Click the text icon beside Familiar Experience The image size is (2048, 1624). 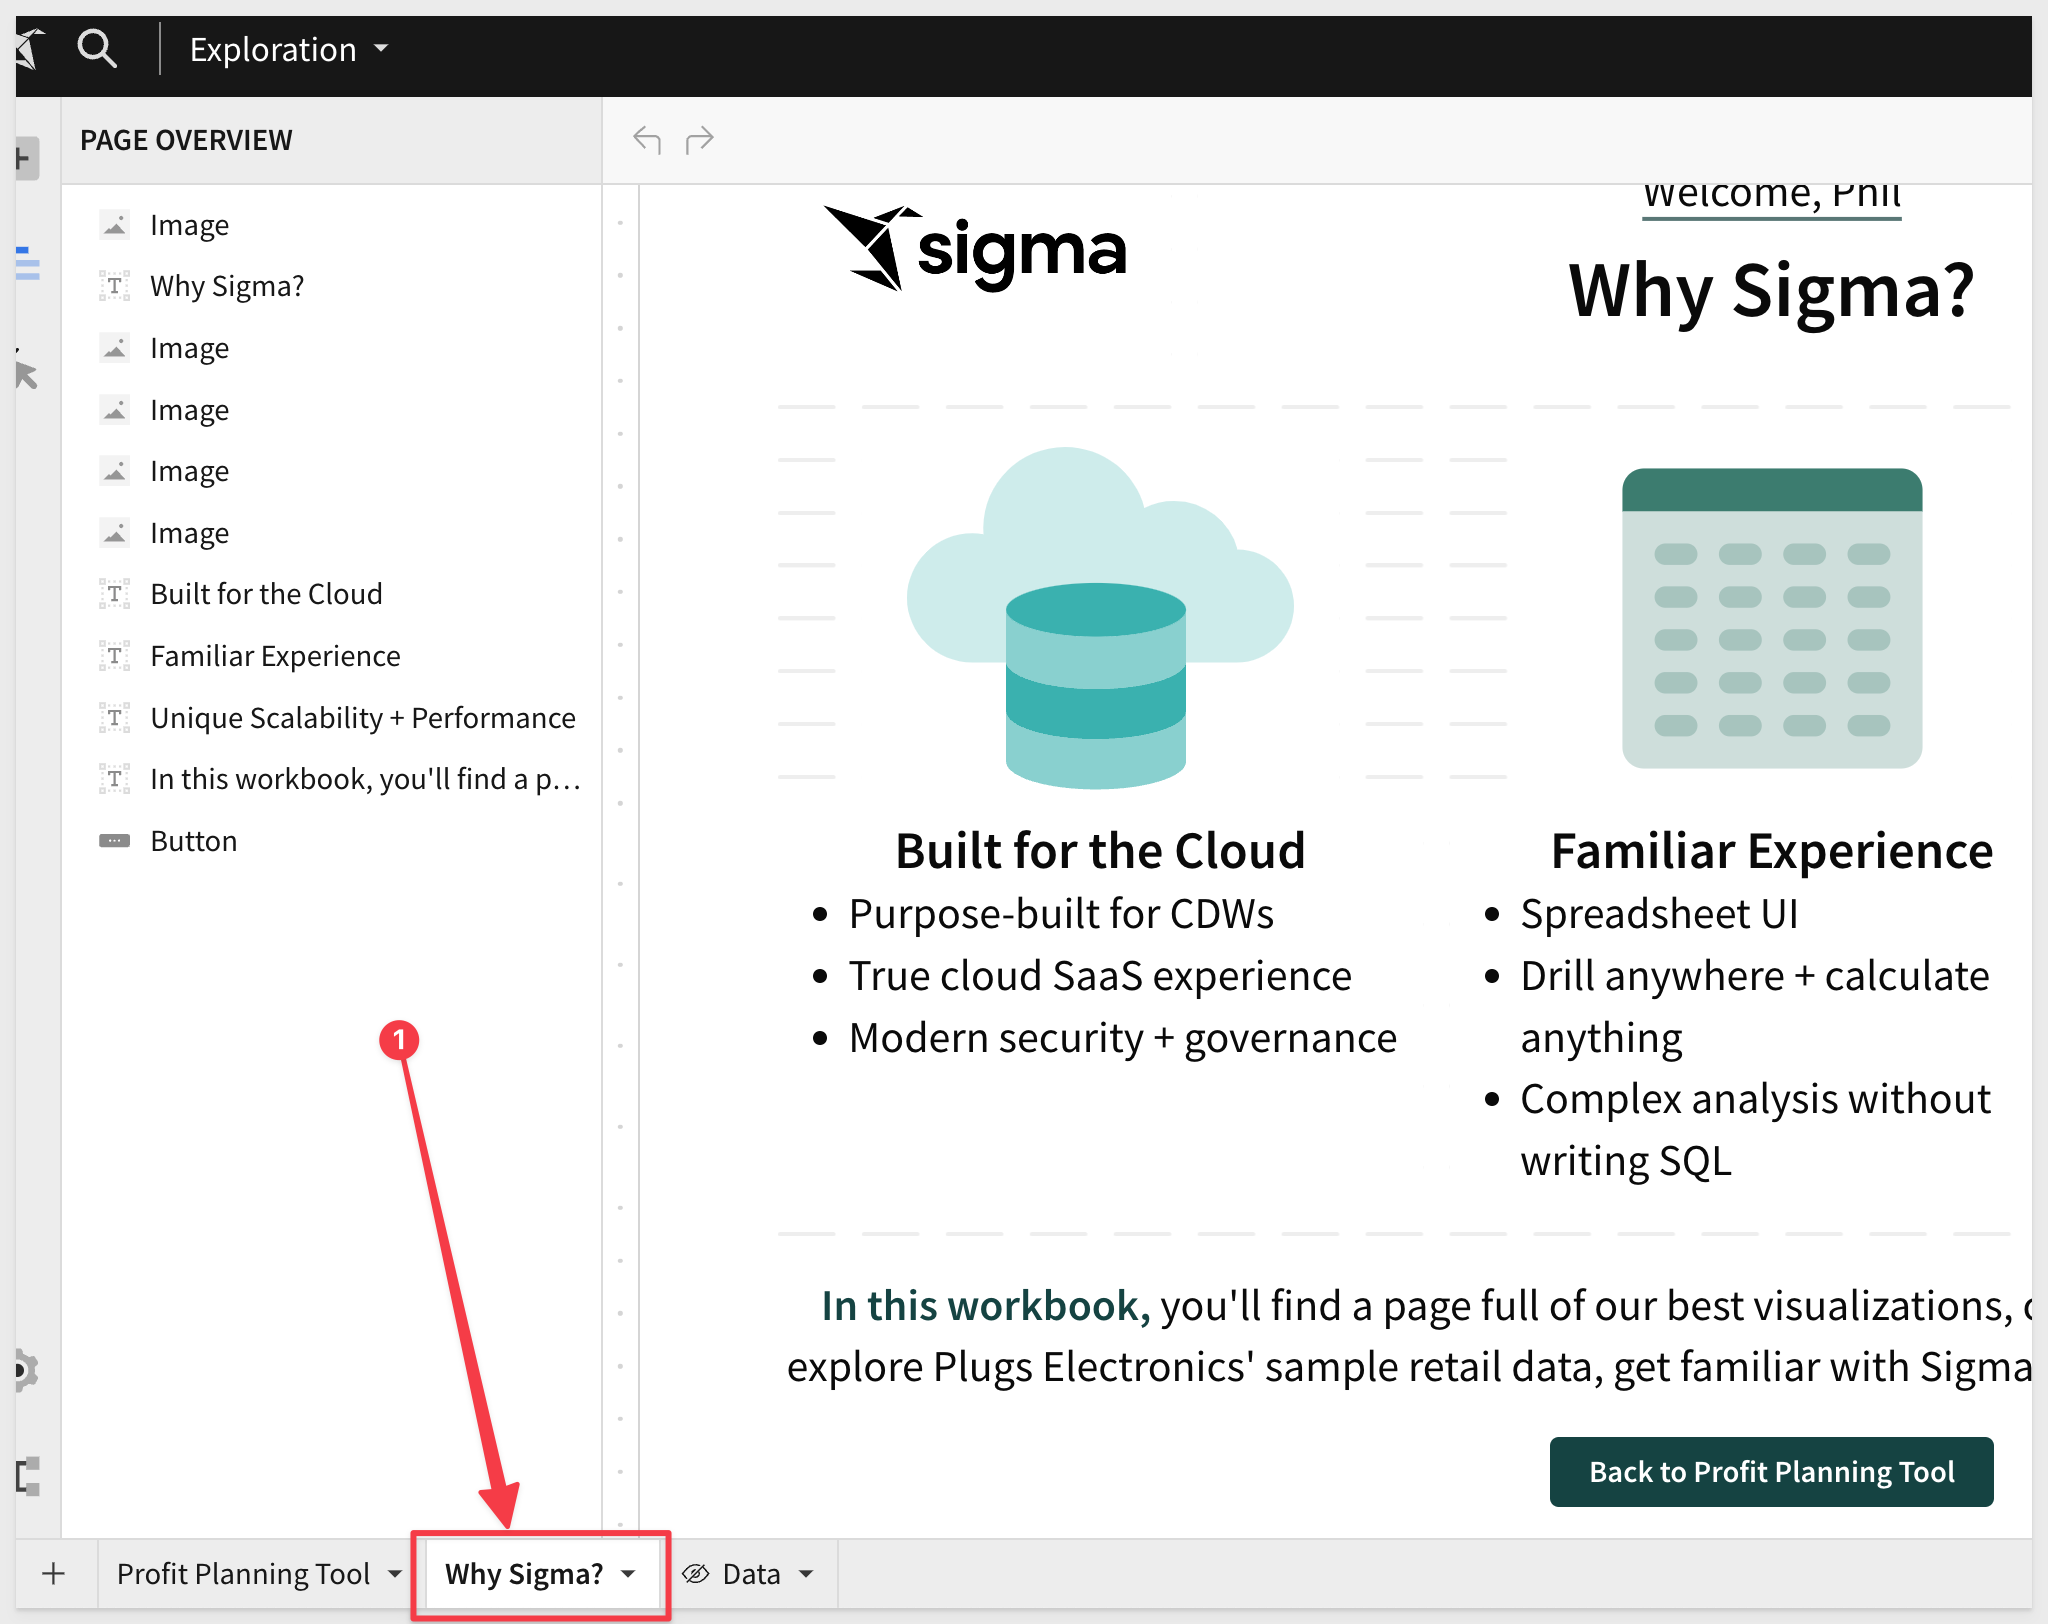click(114, 656)
